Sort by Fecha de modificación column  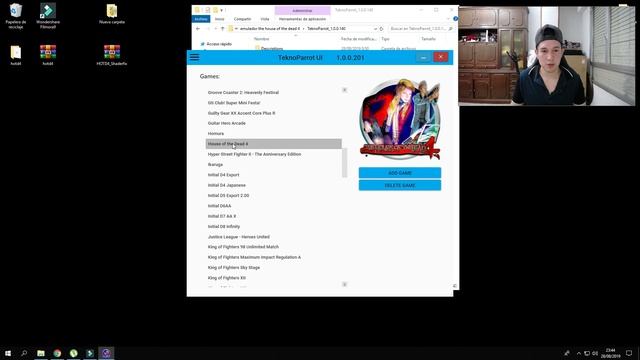(x=358, y=39)
